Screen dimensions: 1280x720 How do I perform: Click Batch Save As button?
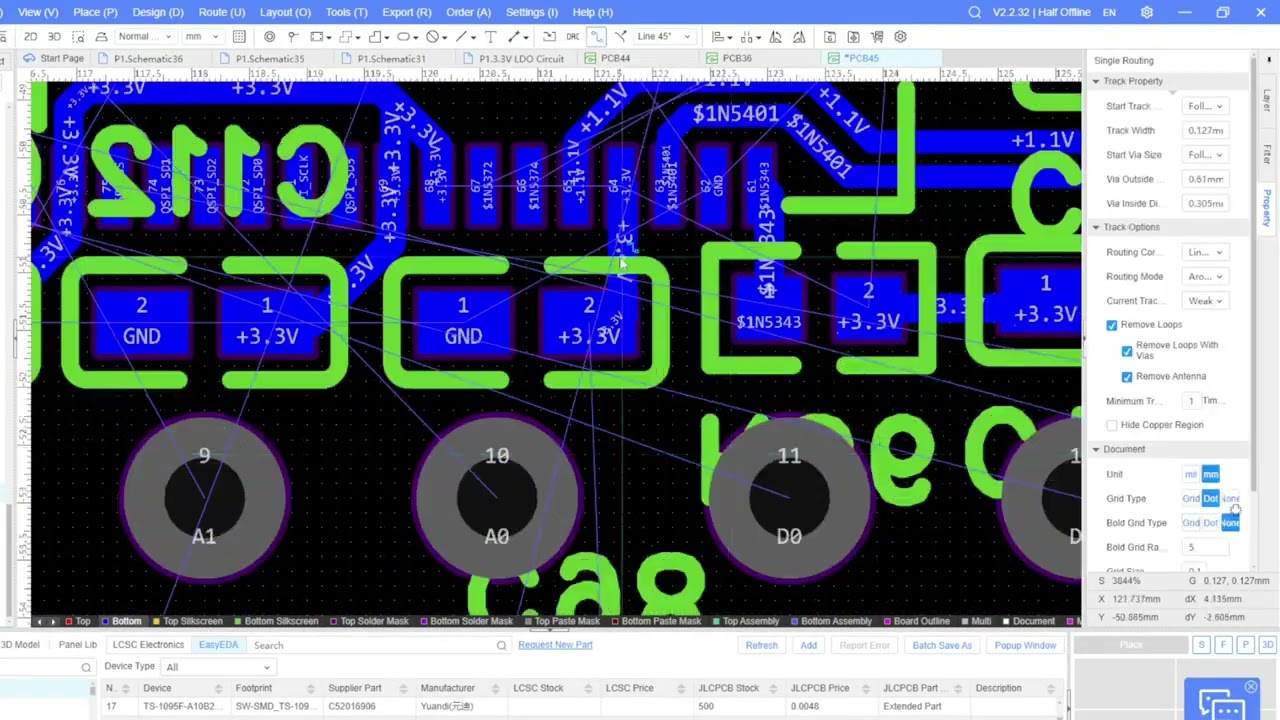[x=941, y=645]
